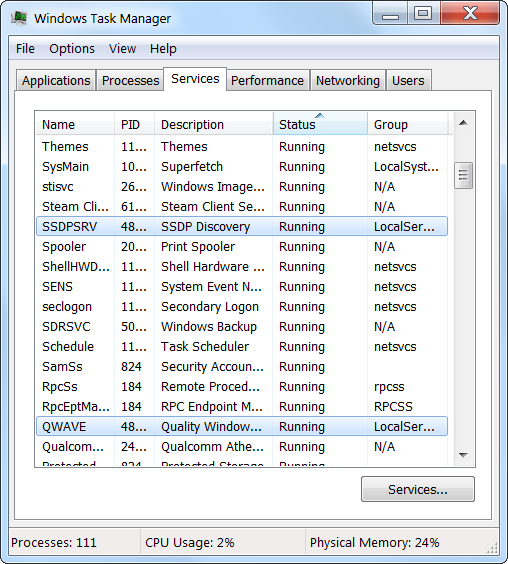Image resolution: width=508 pixels, height=564 pixels.
Task: Select the Services tab
Action: point(195,79)
